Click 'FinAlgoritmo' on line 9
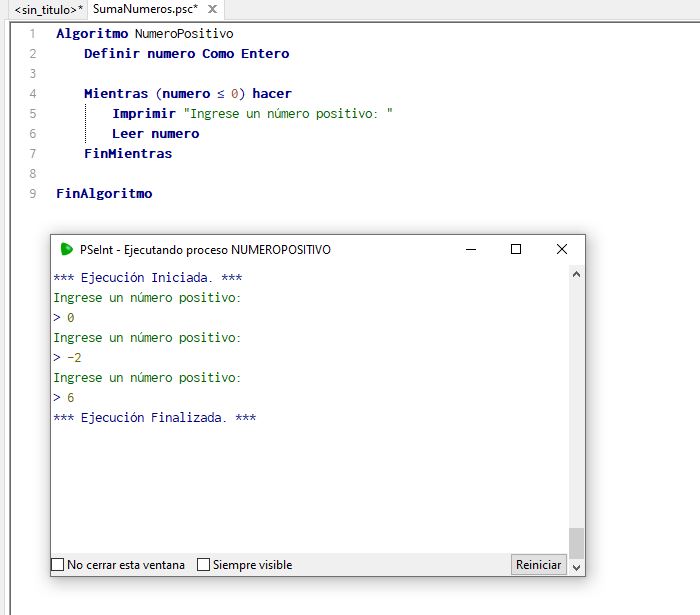This screenshot has height=615, width=700. coord(104,194)
